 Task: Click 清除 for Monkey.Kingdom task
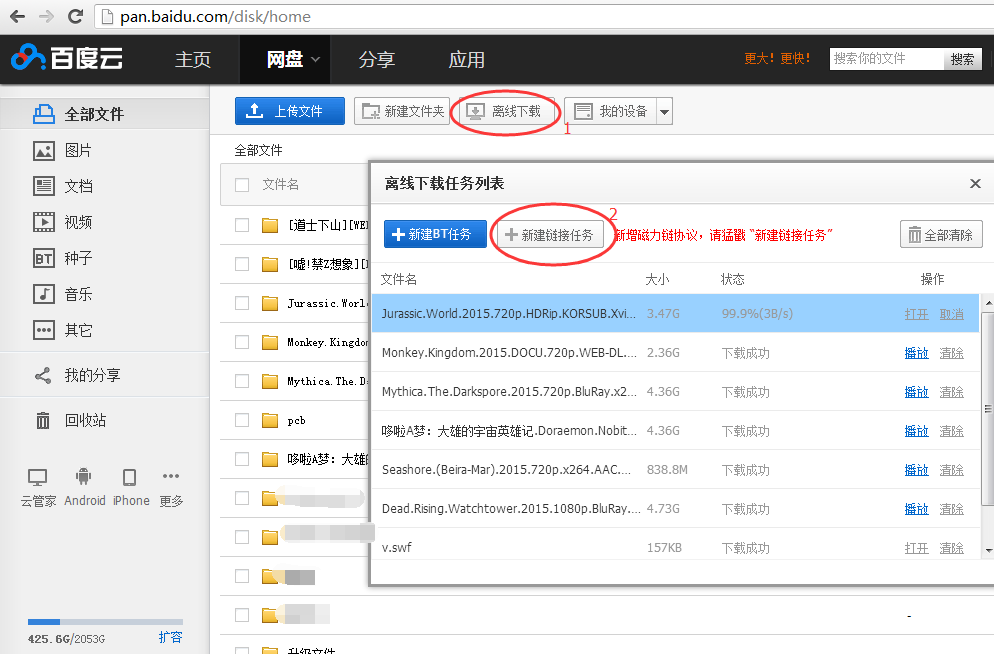[952, 353]
